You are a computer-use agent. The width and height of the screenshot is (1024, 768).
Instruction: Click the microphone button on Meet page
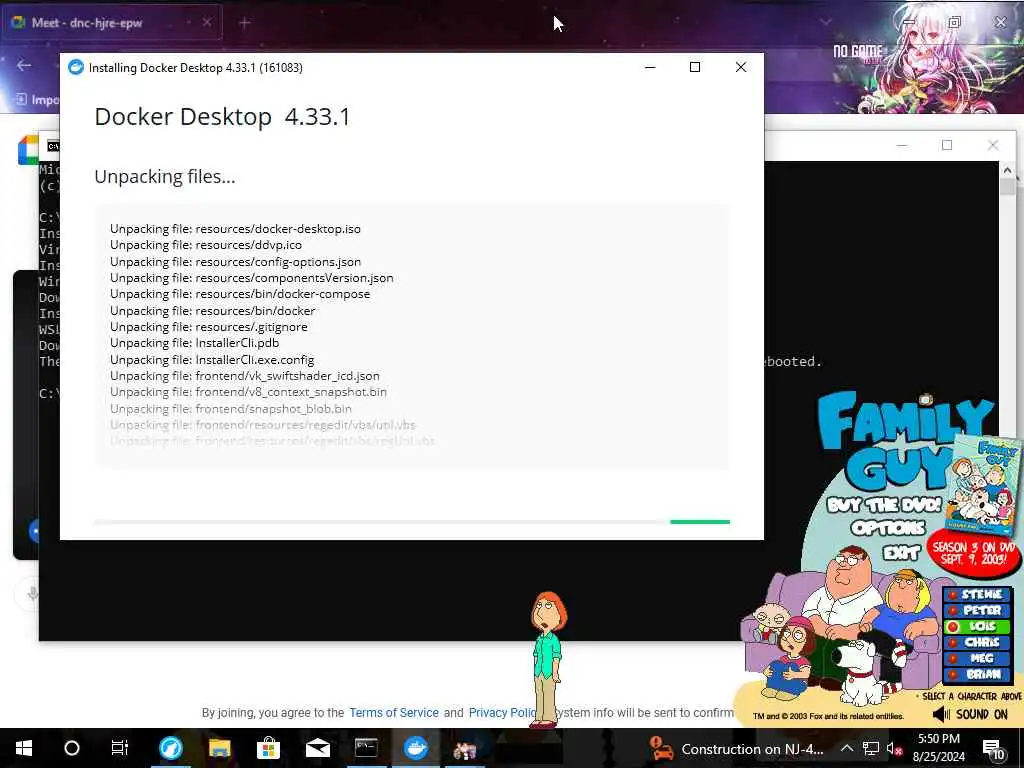point(31,594)
